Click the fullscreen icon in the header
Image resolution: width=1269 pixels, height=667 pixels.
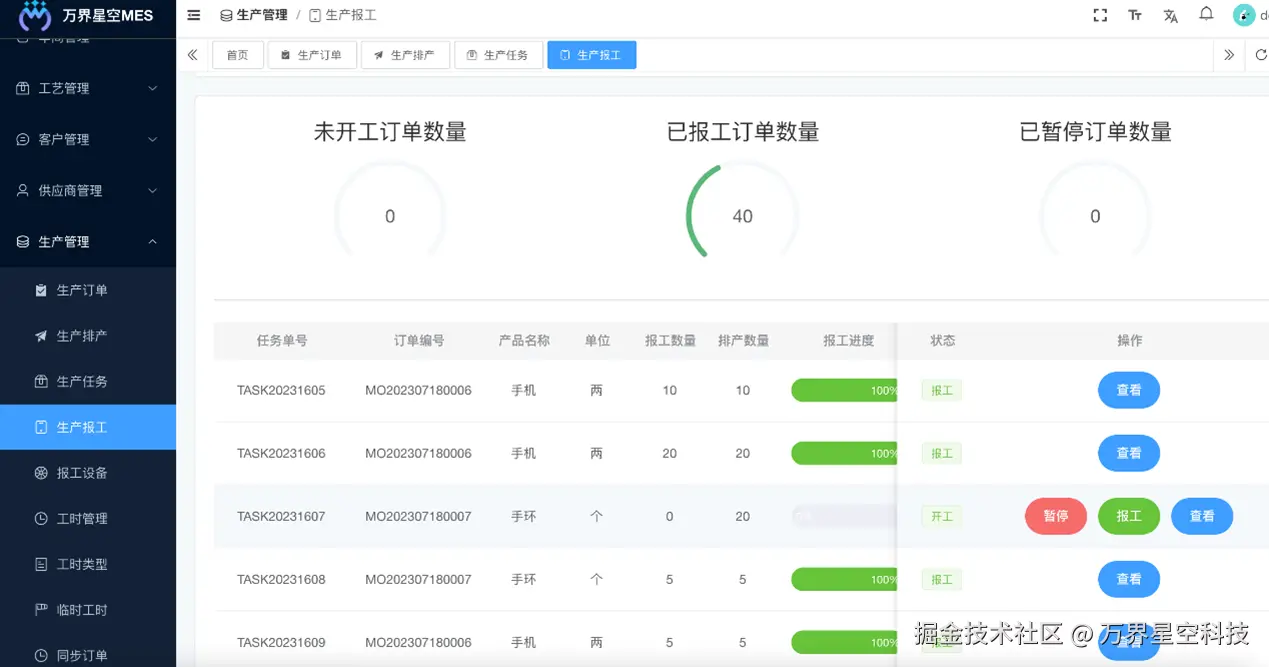pos(1100,15)
